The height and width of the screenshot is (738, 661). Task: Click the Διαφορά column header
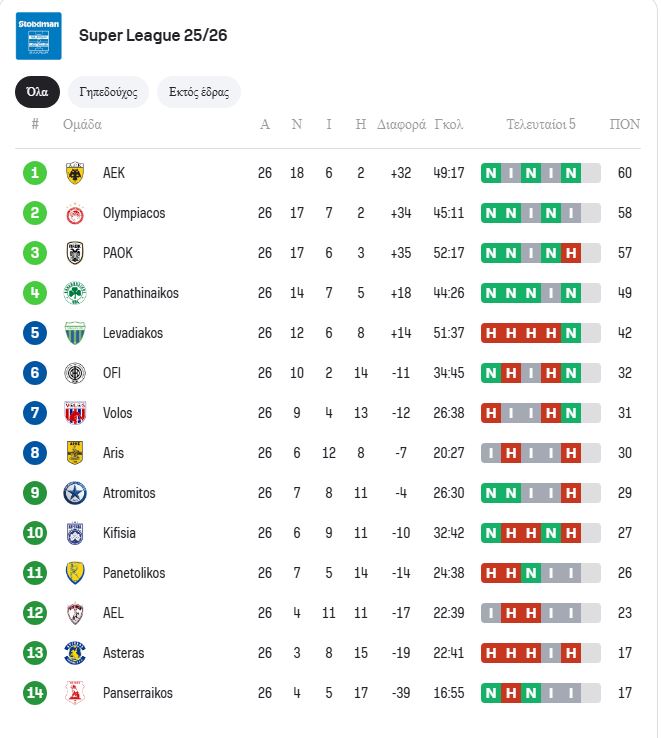[x=401, y=125]
